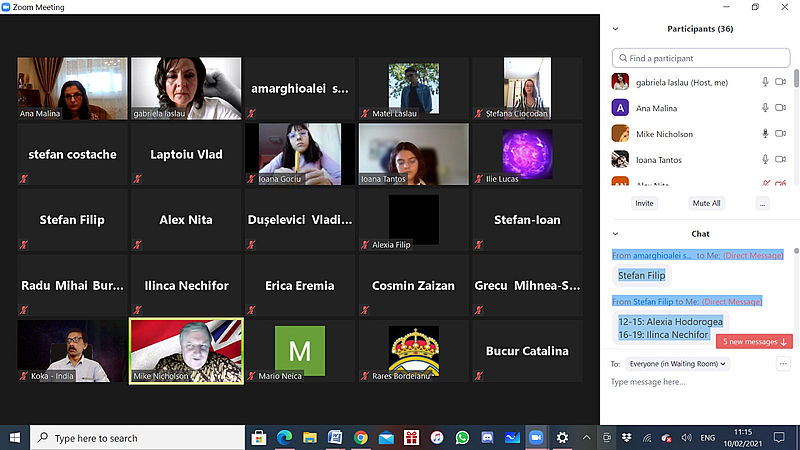Click Ana Malina's camera icon in participants list
This screenshot has width=800, height=450.
[781, 108]
